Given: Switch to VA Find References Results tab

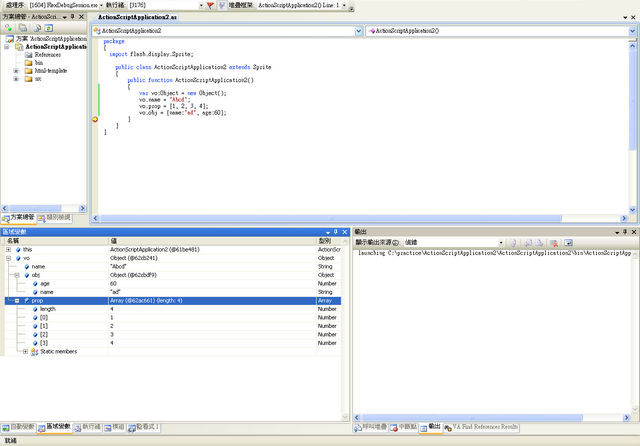Looking at the screenshot, I should (481, 427).
